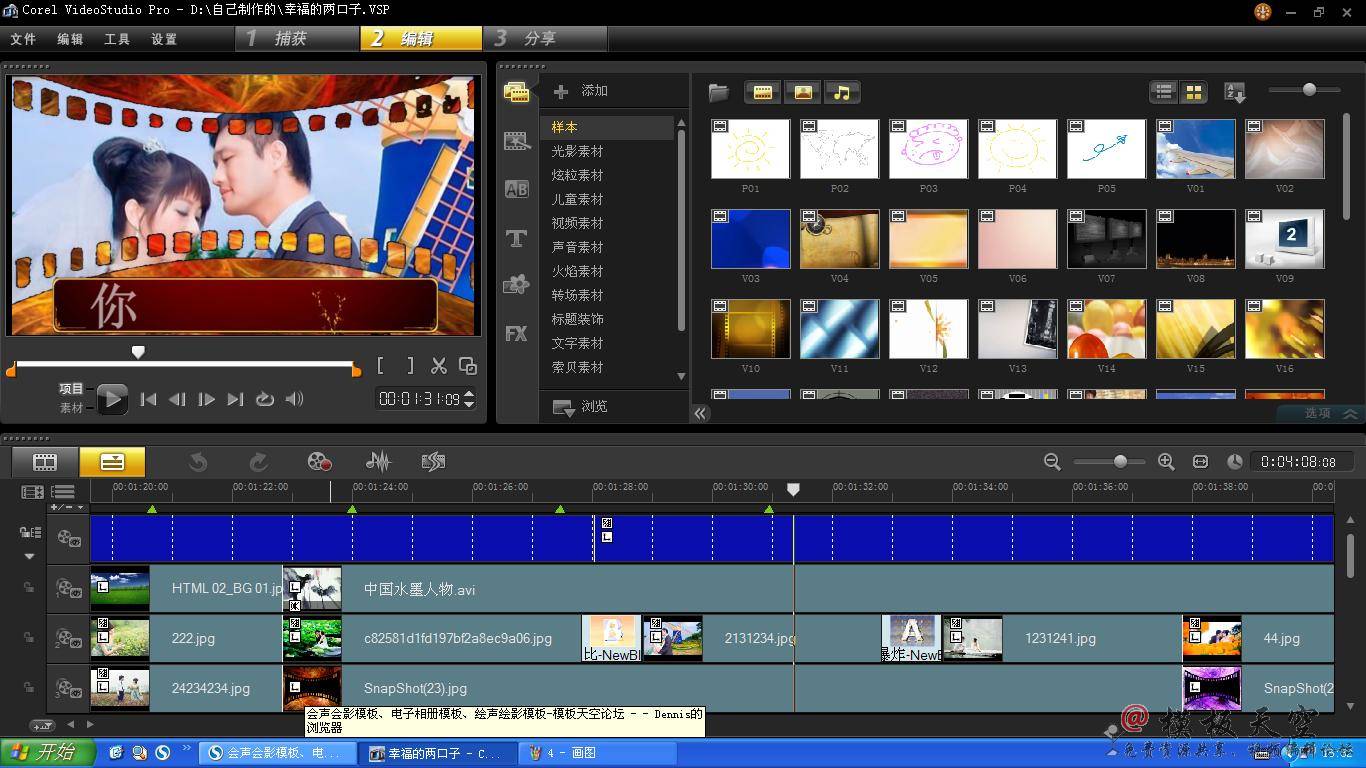Undo the last action

(198, 461)
